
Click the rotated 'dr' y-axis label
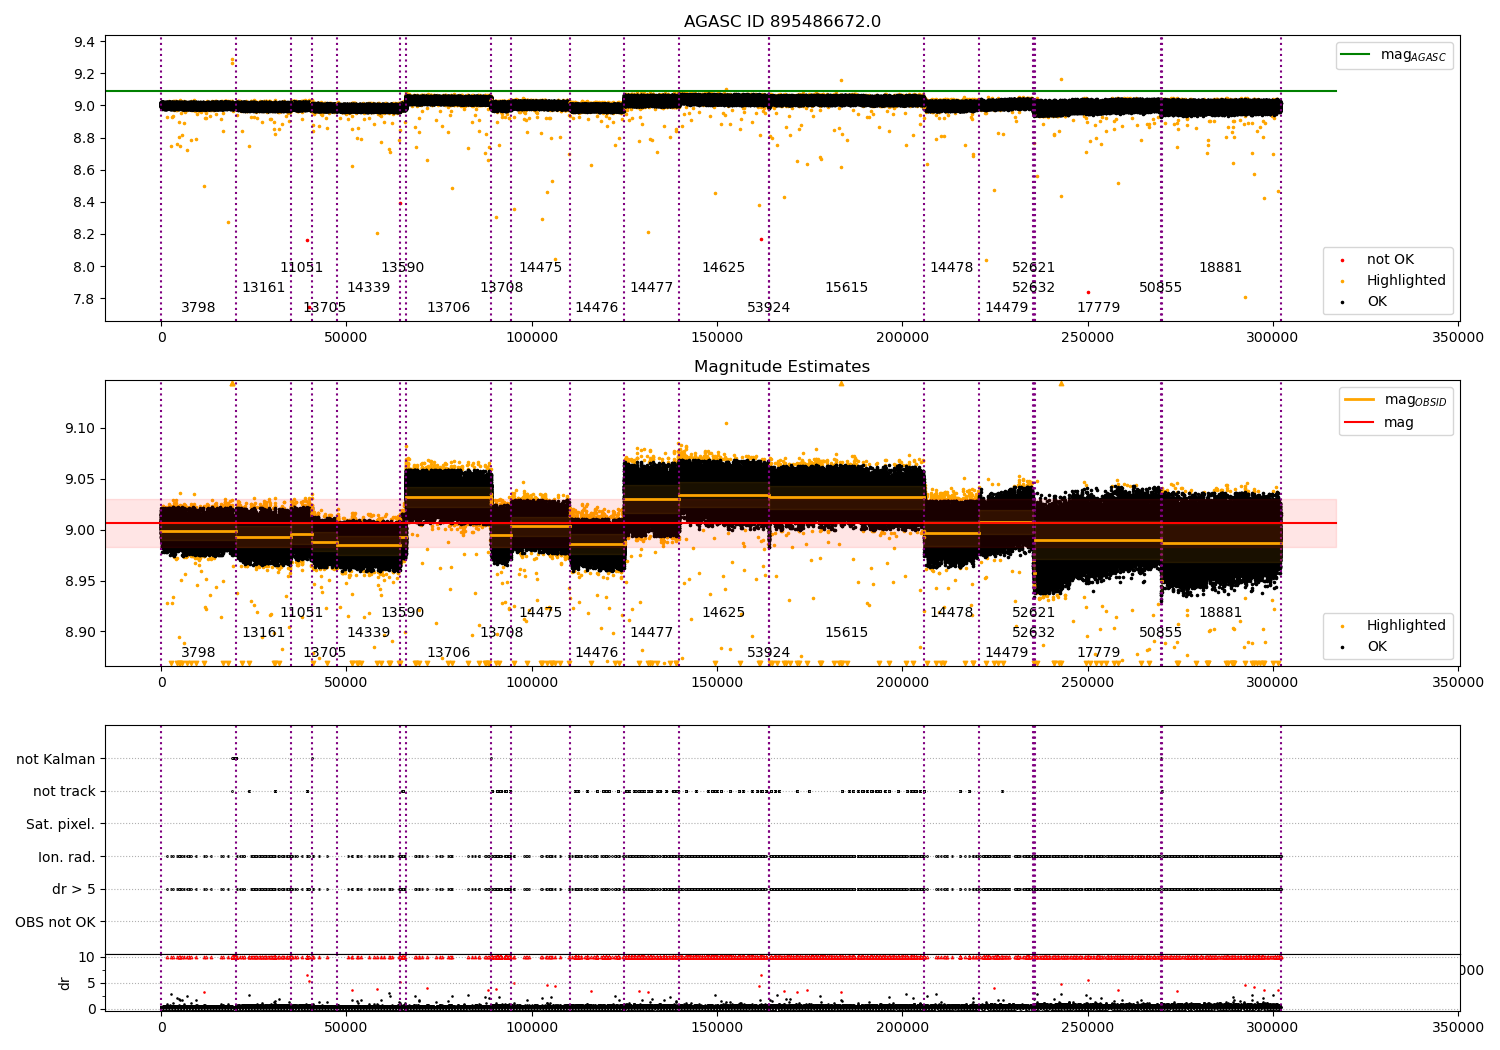(x=65, y=983)
